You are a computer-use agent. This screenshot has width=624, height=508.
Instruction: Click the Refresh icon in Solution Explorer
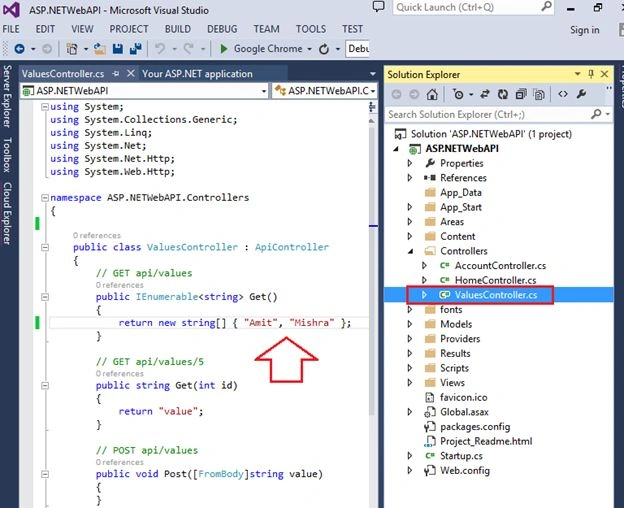503,94
